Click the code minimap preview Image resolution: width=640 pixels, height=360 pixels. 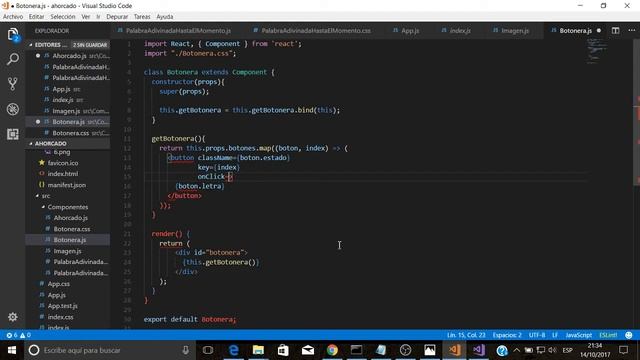click(597, 51)
